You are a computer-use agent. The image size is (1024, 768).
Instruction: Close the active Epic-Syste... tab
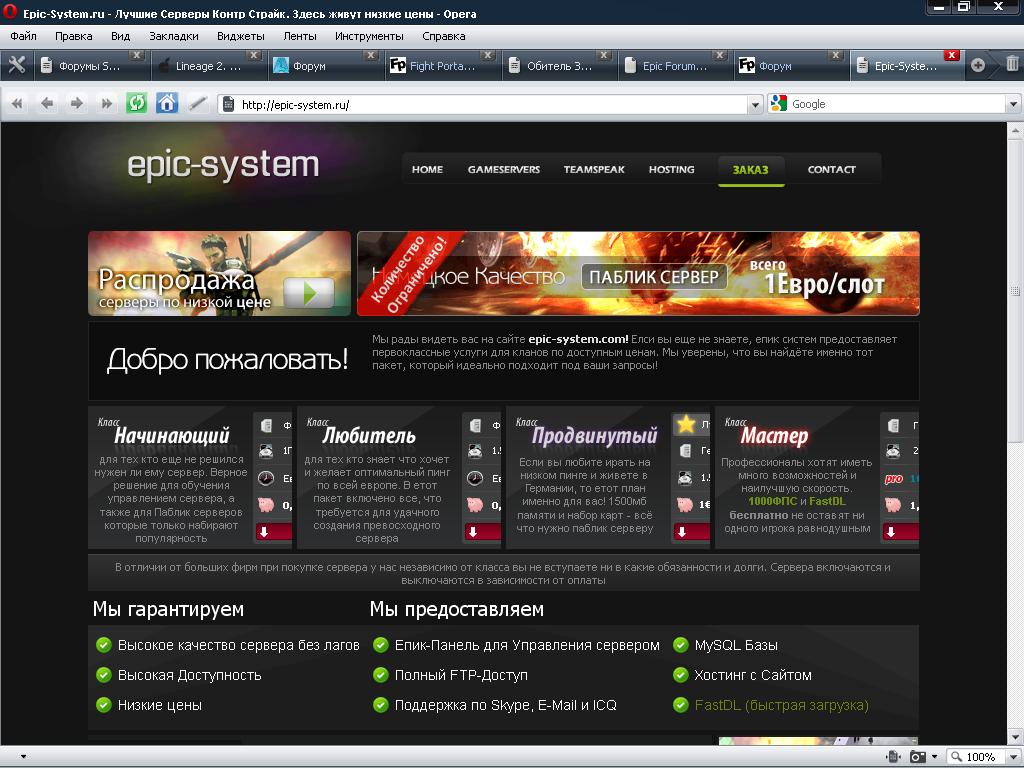pyautogui.click(x=952, y=55)
